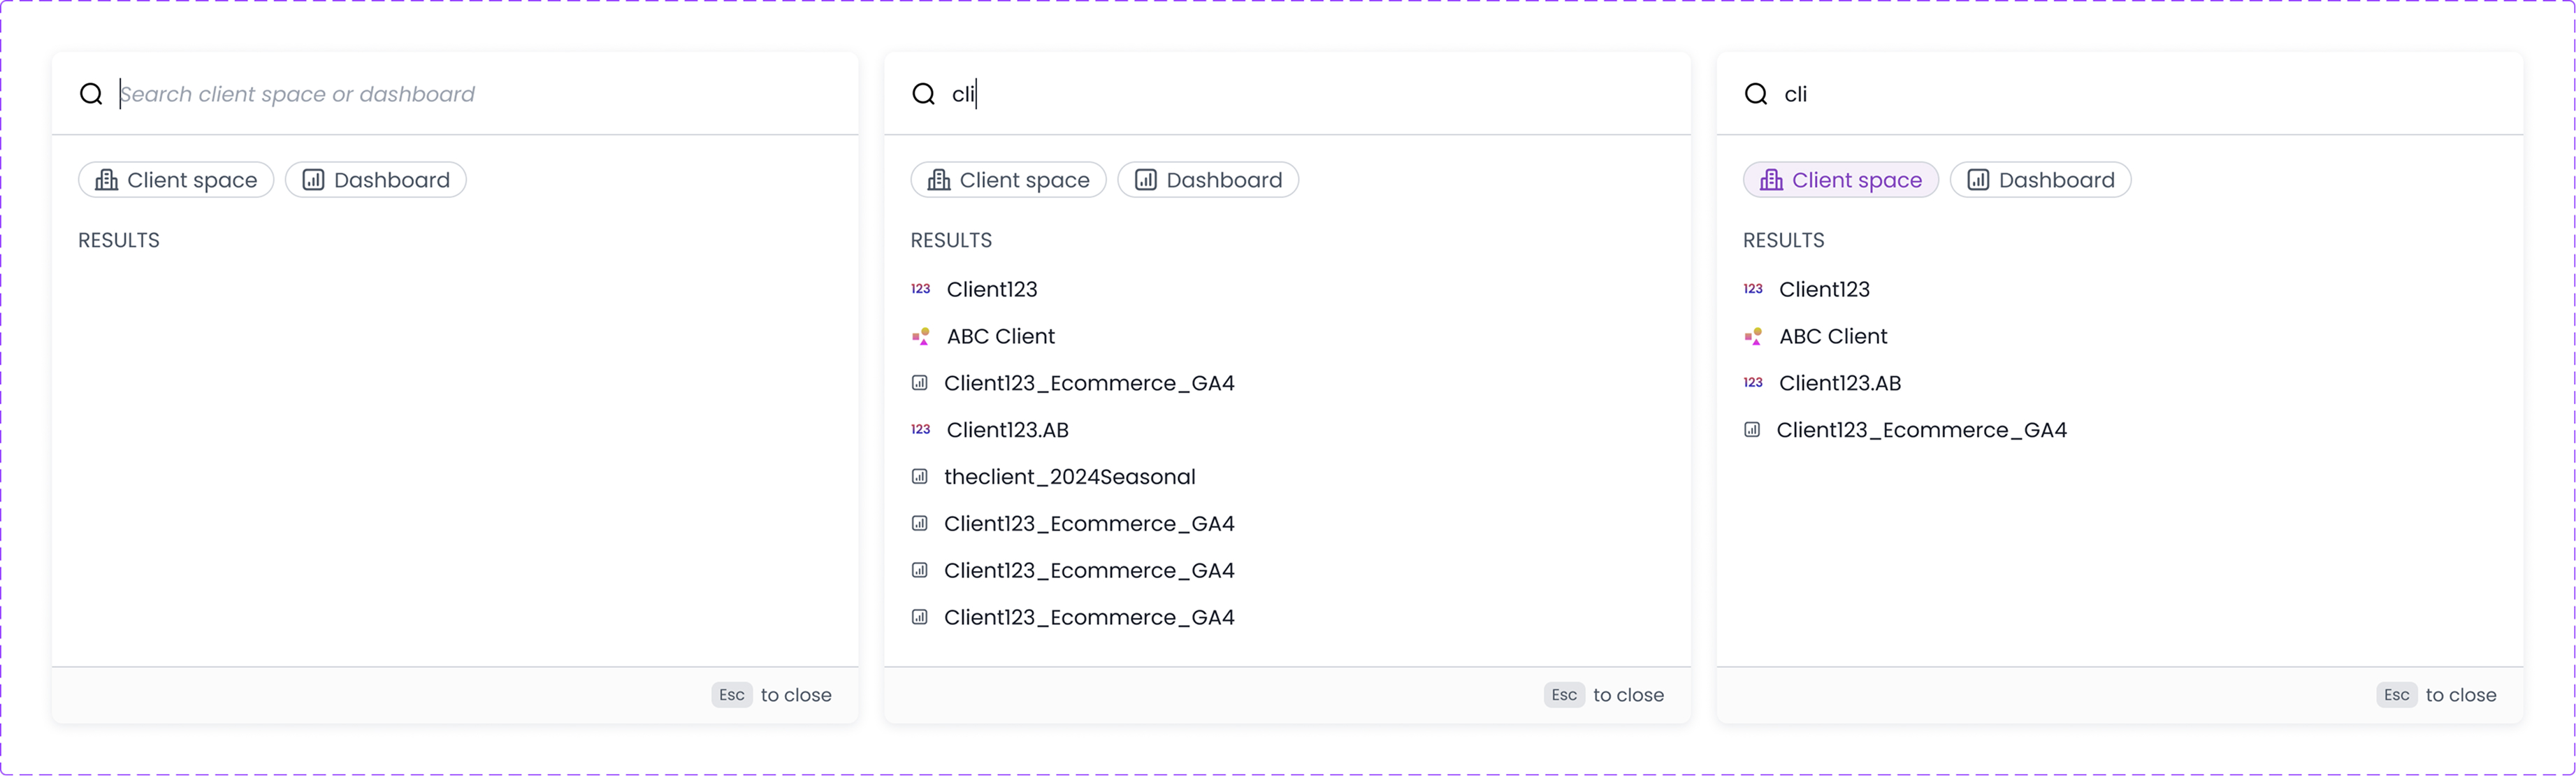The height and width of the screenshot is (776, 2576).
Task: Click the Esc key hint in the middle panel
Action: tap(1564, 695)
